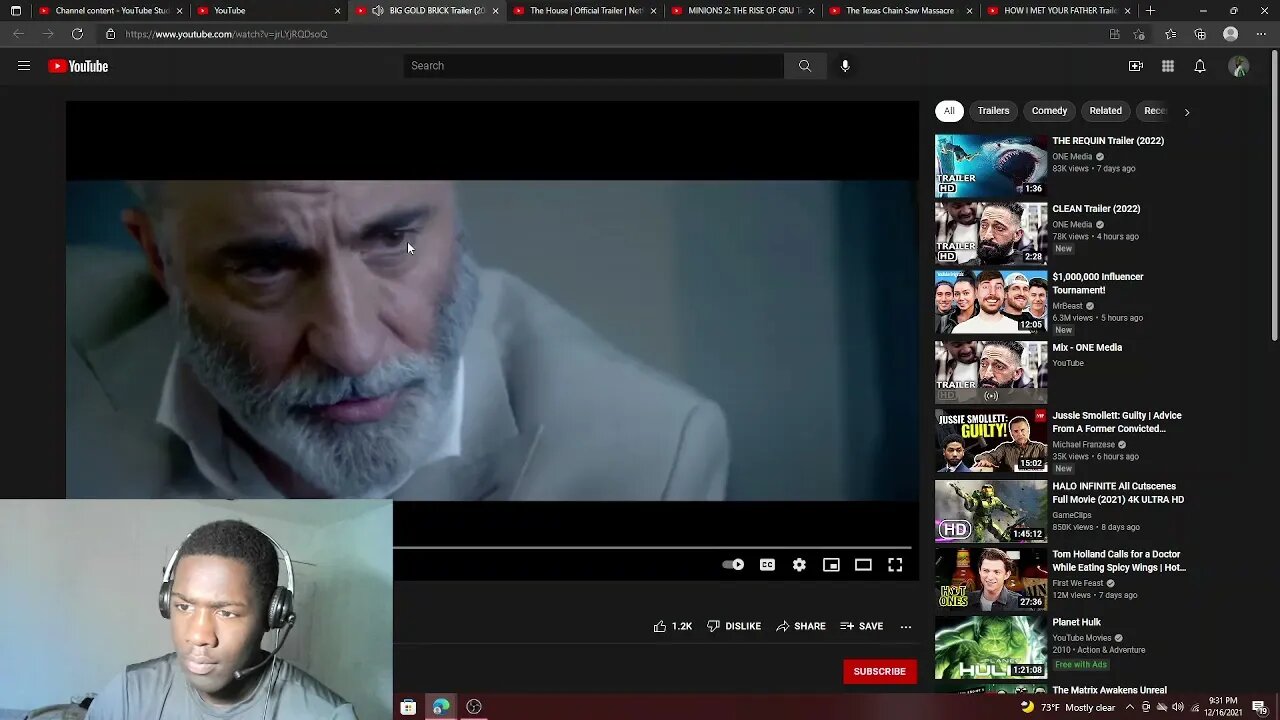Open the Mix - ONE Media playlist
The width and height of the screenshot is (1280, 720).
pyautogui.click(x=1087, y=348)
